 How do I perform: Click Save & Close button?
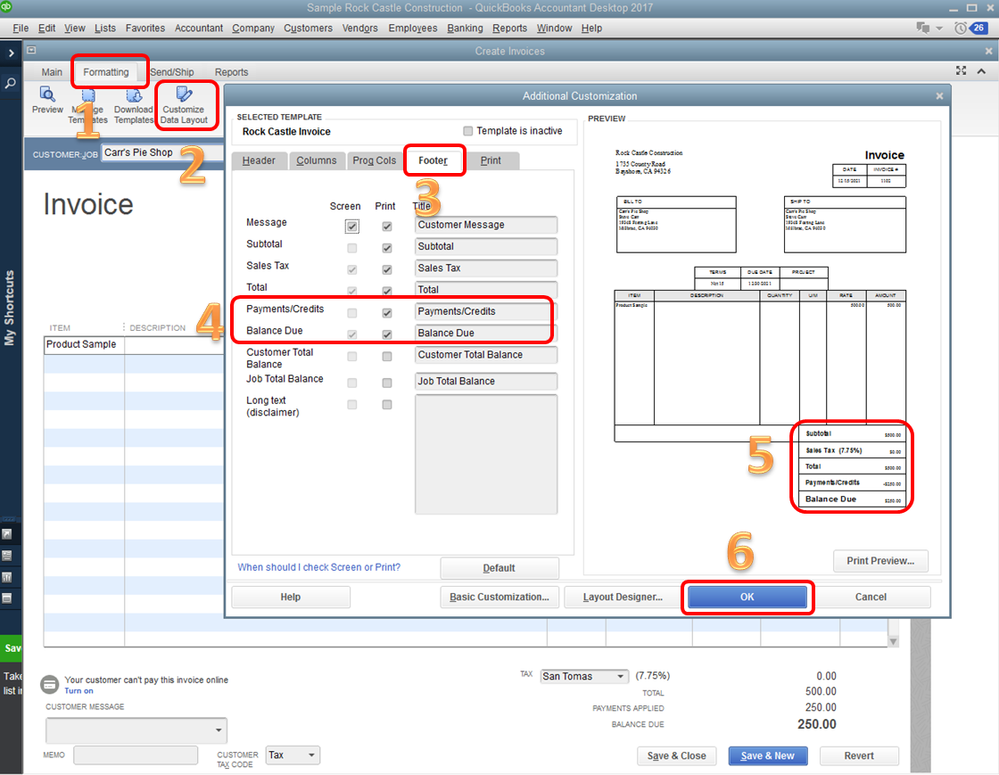[x=677, y=756]
